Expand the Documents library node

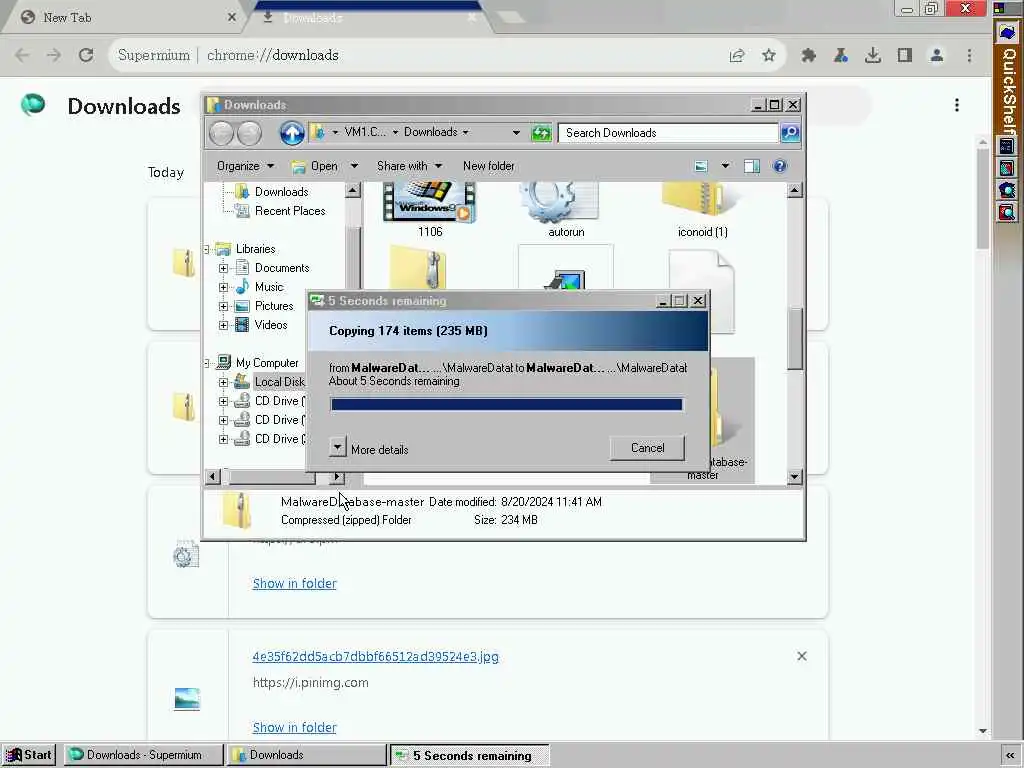click(x=223, y=268)
